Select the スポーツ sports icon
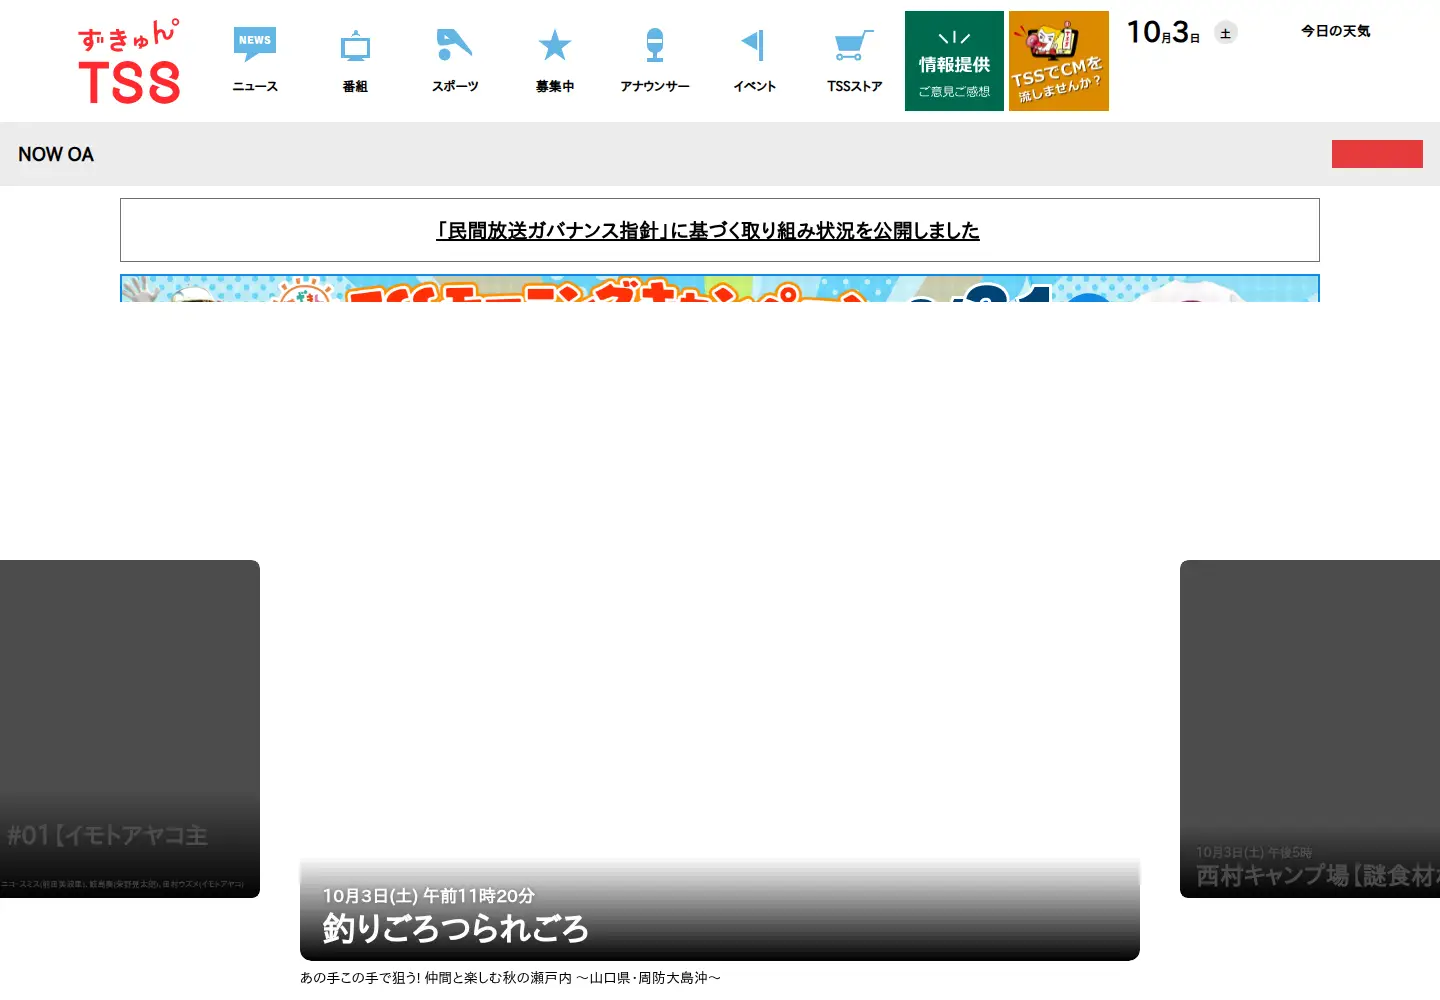The width and height of the screenshot is (1440, 1000). point(455,61)
